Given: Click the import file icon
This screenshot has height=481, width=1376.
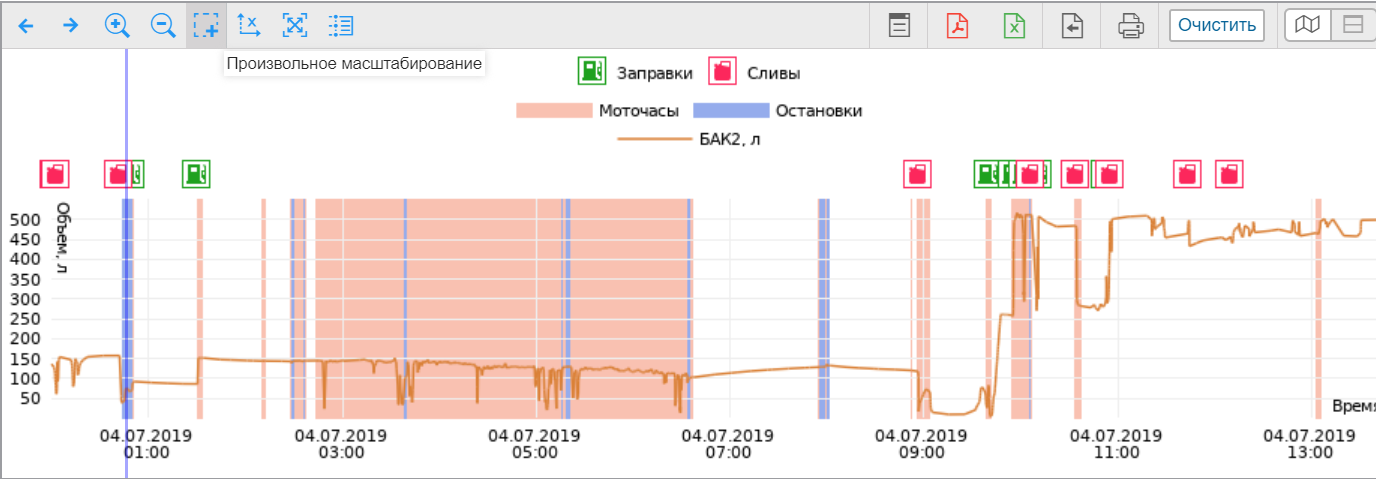Looking at the screenshot, I should click(1072, 25).
